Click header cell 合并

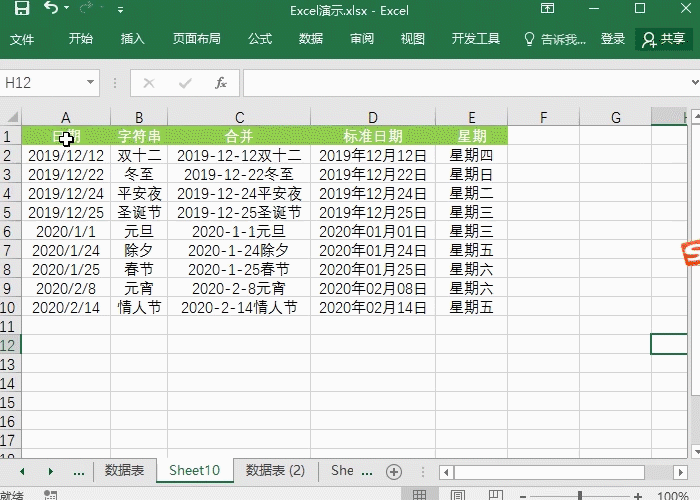[x=239, y=136]
